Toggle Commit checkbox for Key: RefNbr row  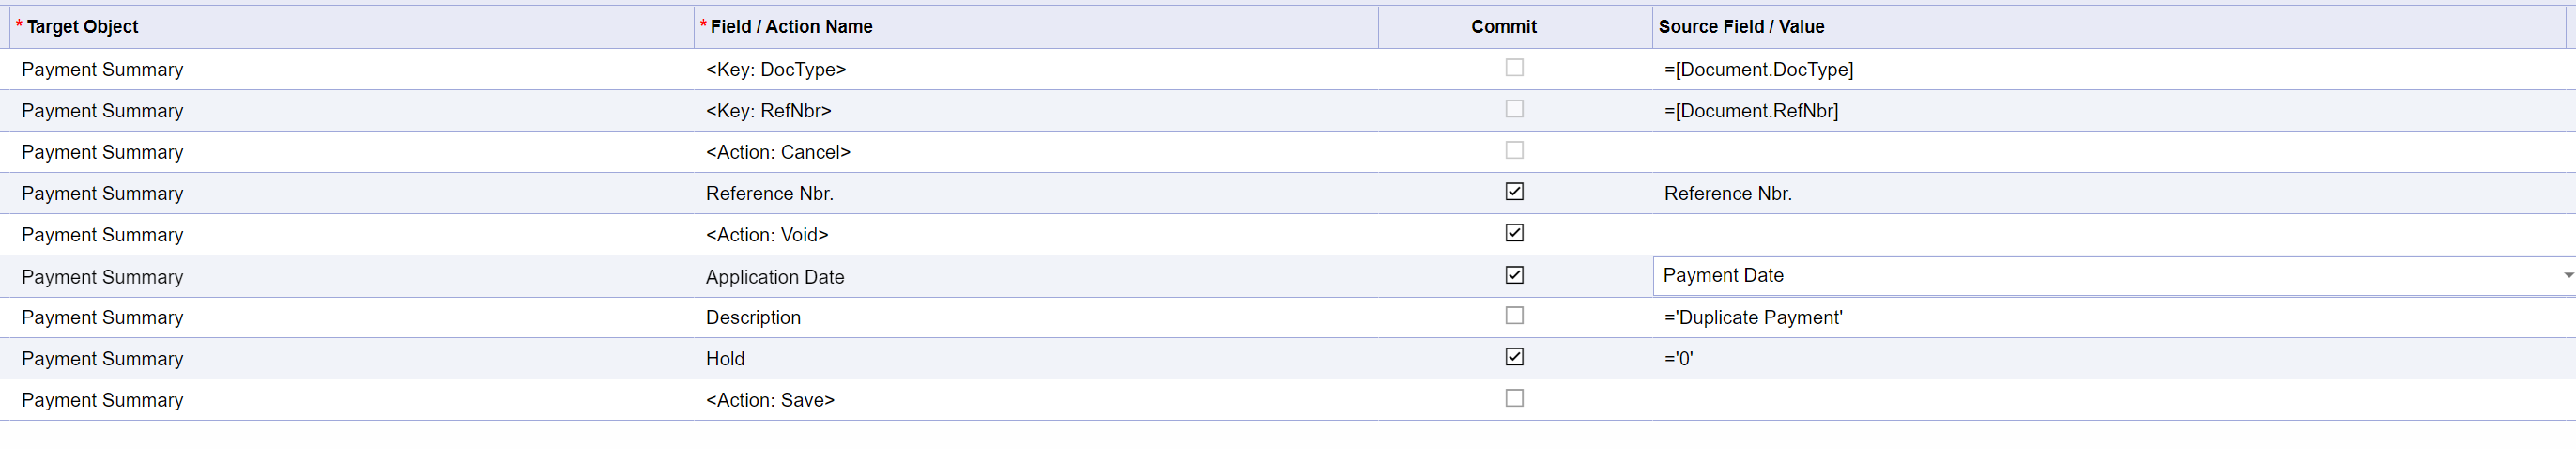pyautogui.click(x=1514, y=109)
